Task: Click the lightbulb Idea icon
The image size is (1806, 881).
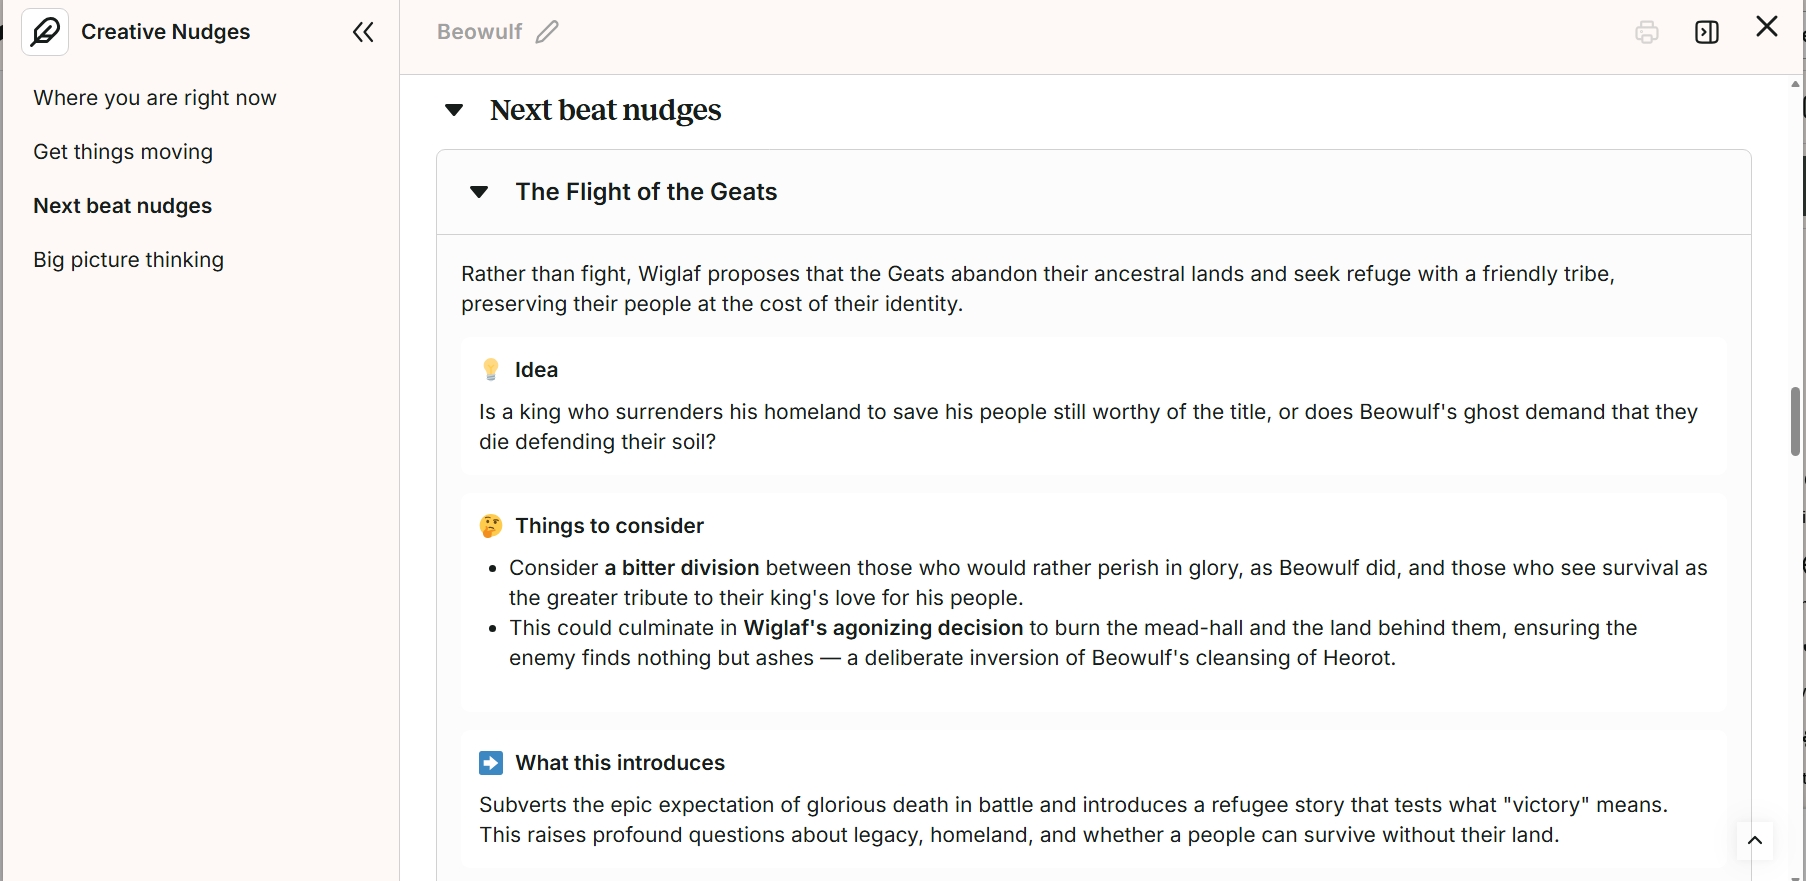Action: [x=491, y=370]
